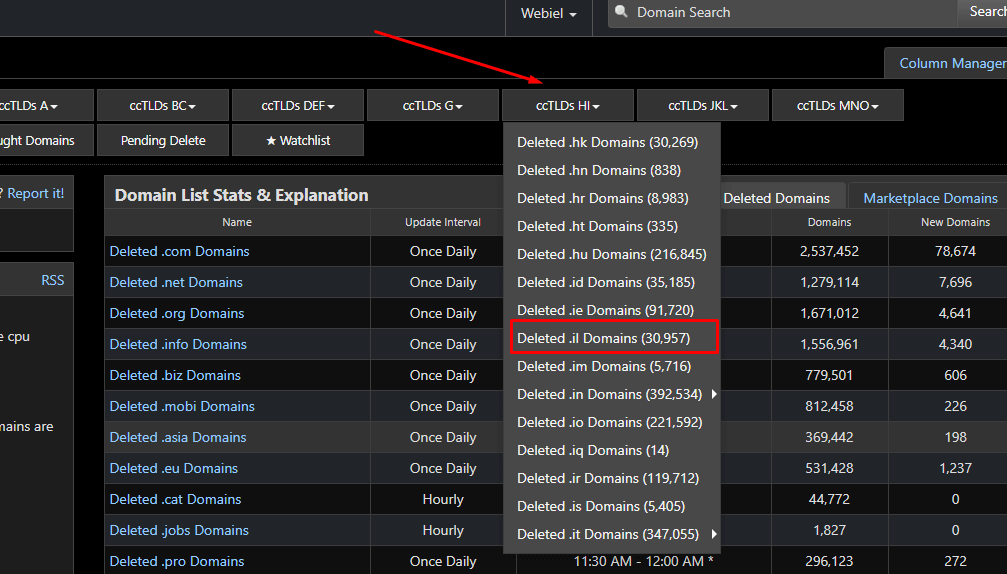Open the Deleted .cat Domains link
This screenshot has height=574, width=1007.
(175, 499)
